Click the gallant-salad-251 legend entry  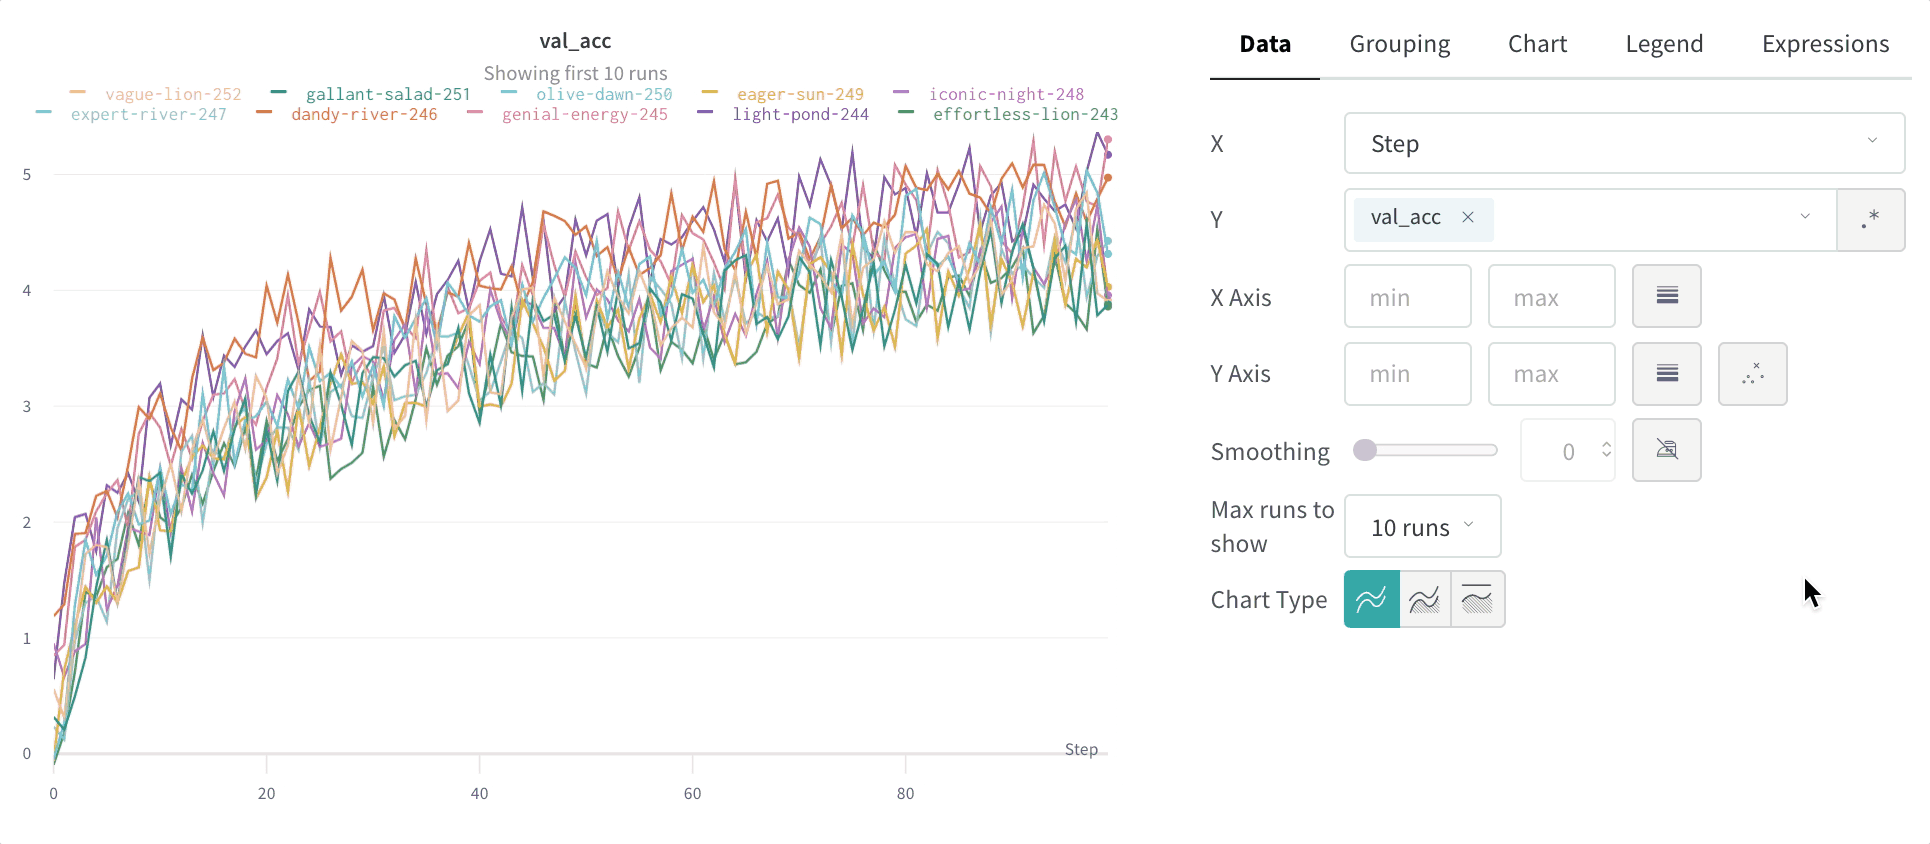click(387, 94)
